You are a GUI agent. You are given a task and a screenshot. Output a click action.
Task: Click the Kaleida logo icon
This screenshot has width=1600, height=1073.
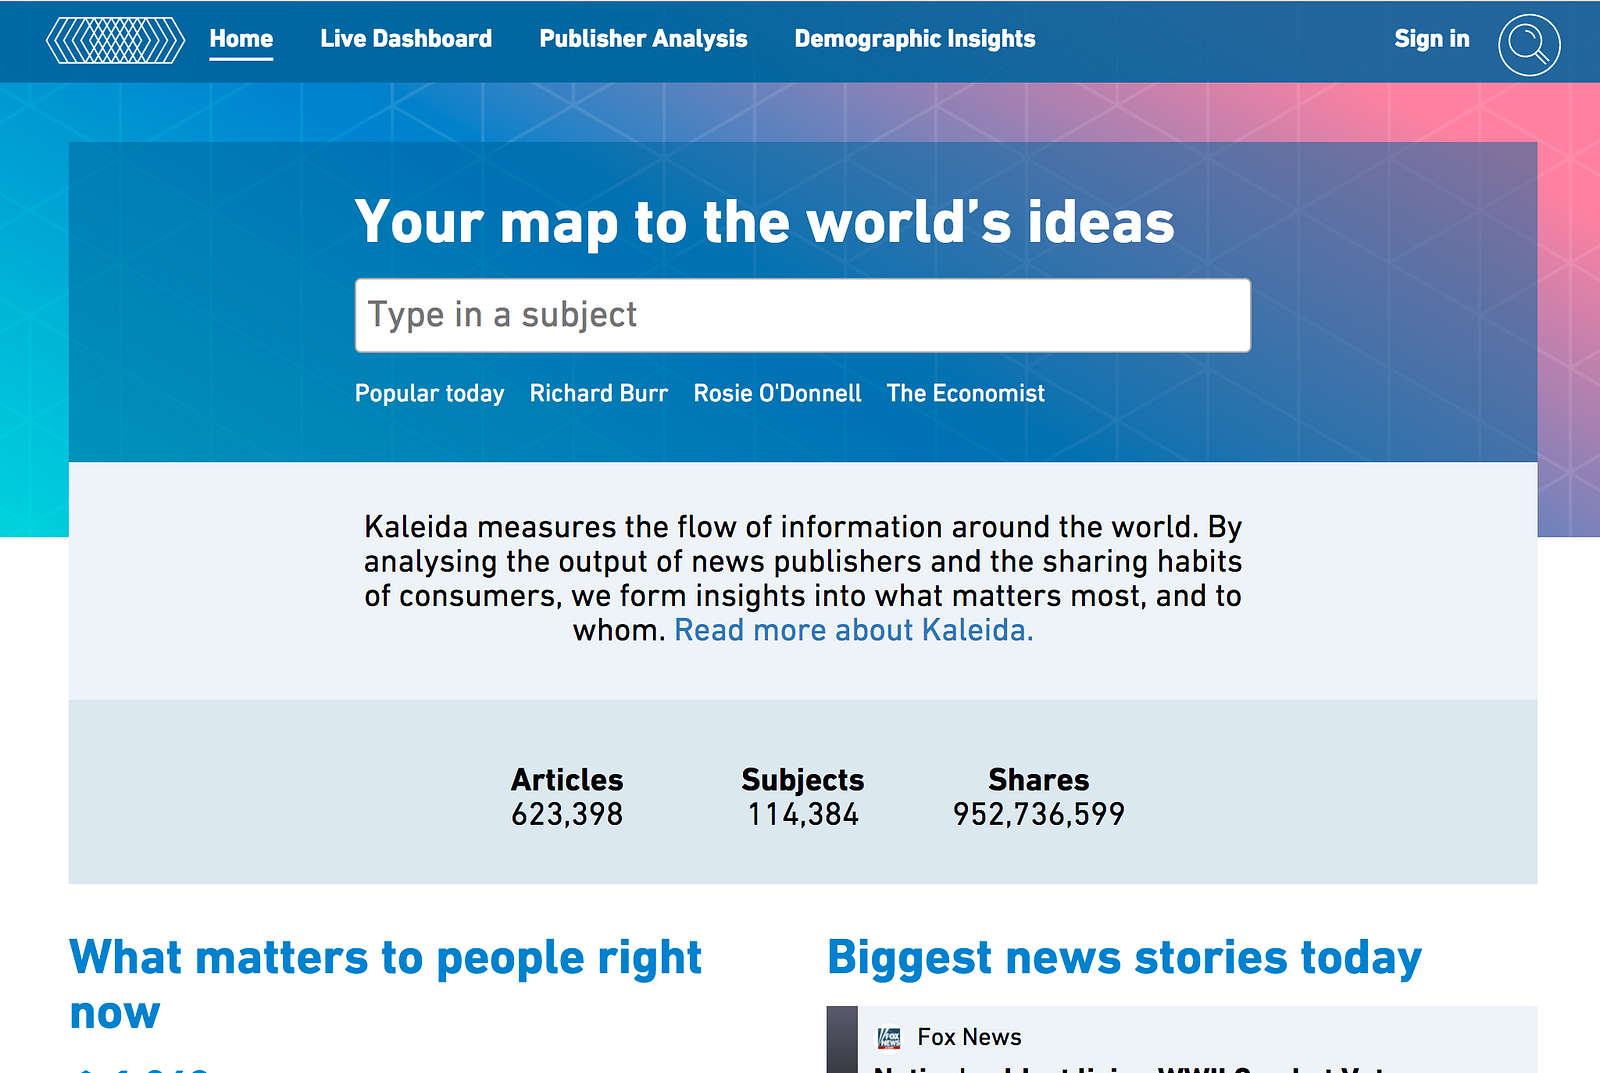coord(116,40)
